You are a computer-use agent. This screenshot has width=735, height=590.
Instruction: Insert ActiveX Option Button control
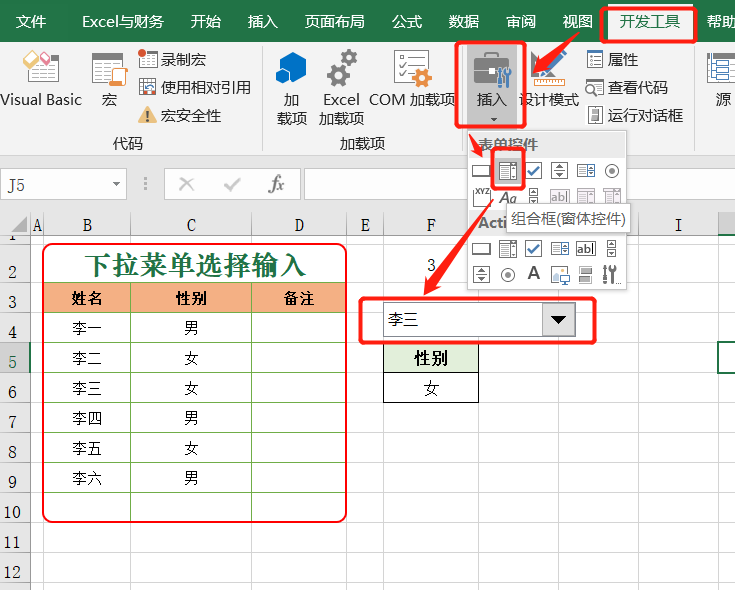[508, 275]
